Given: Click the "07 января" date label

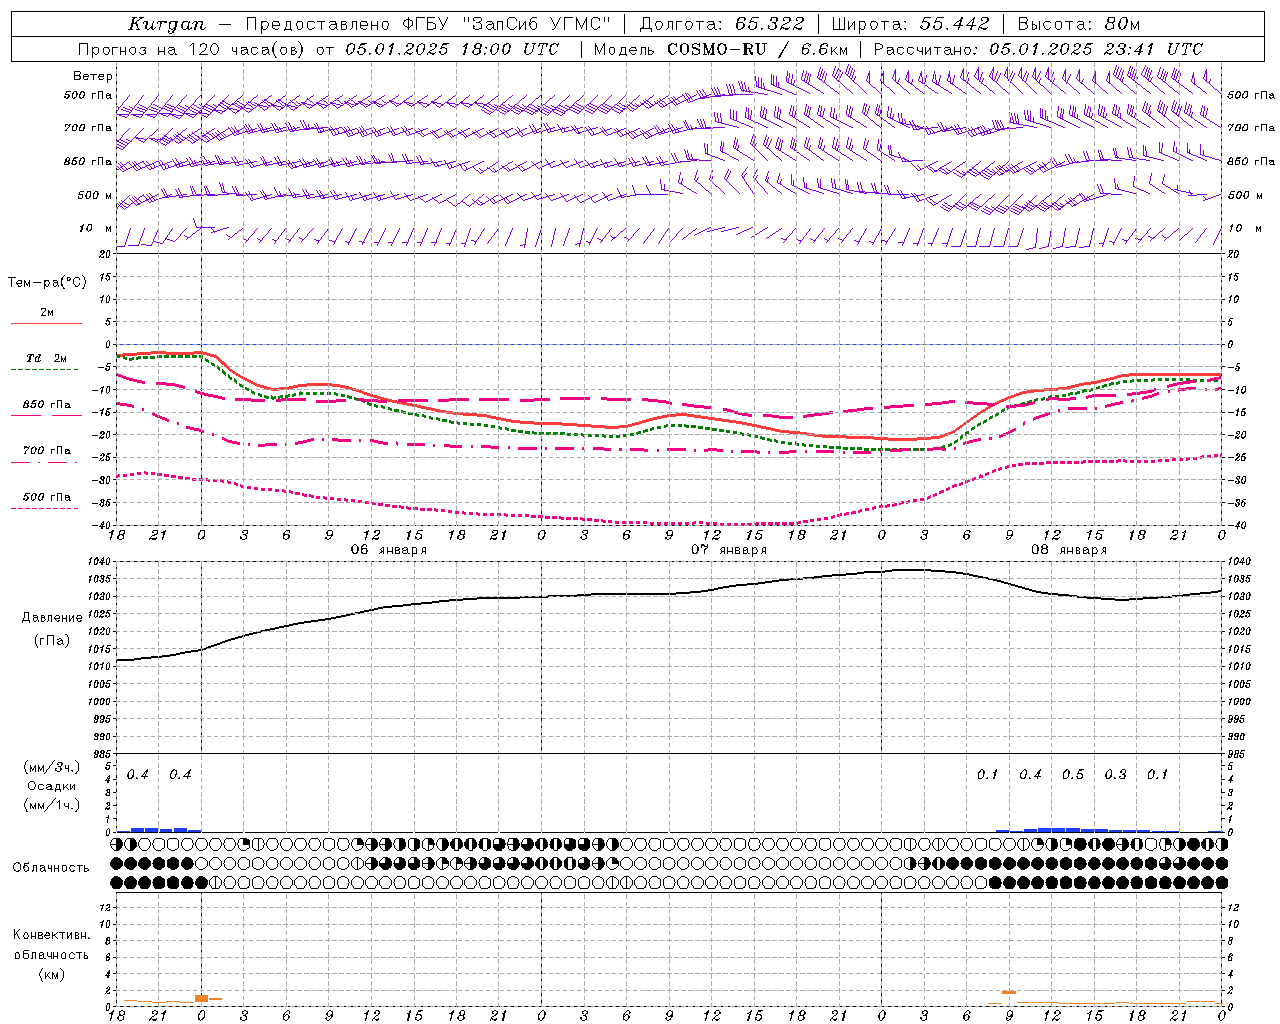Looking at the screenshot, I should [729, 550].
